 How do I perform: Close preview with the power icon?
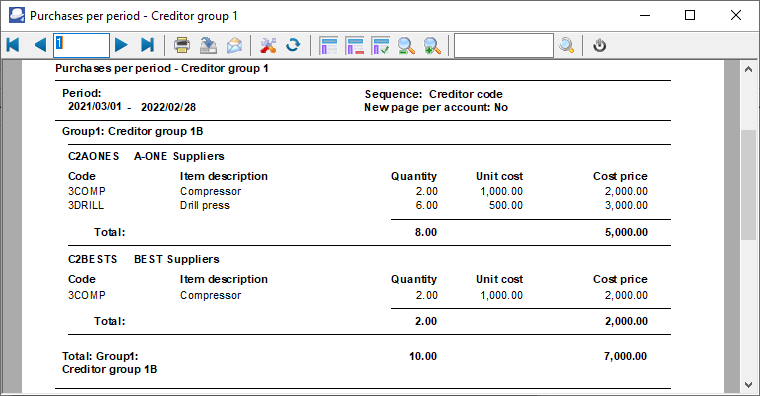[x=600, y=46]
